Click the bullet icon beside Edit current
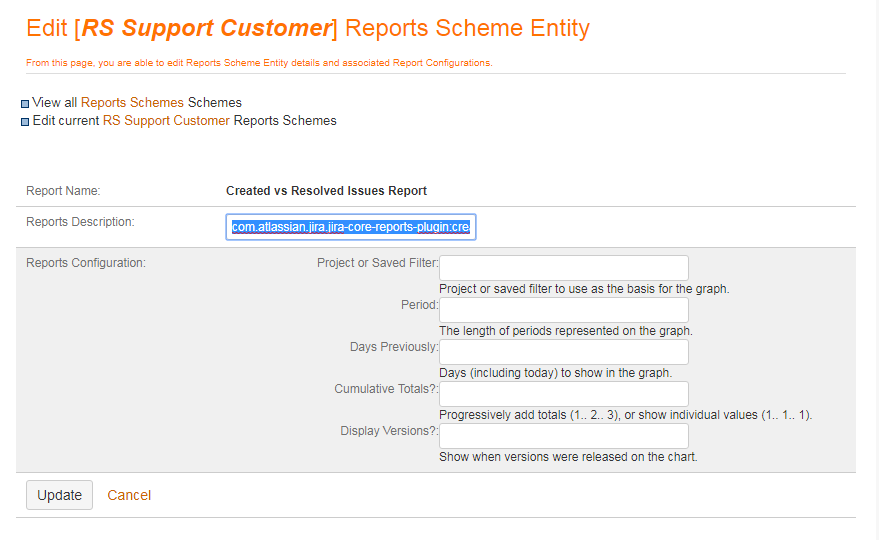 [25, 122]
